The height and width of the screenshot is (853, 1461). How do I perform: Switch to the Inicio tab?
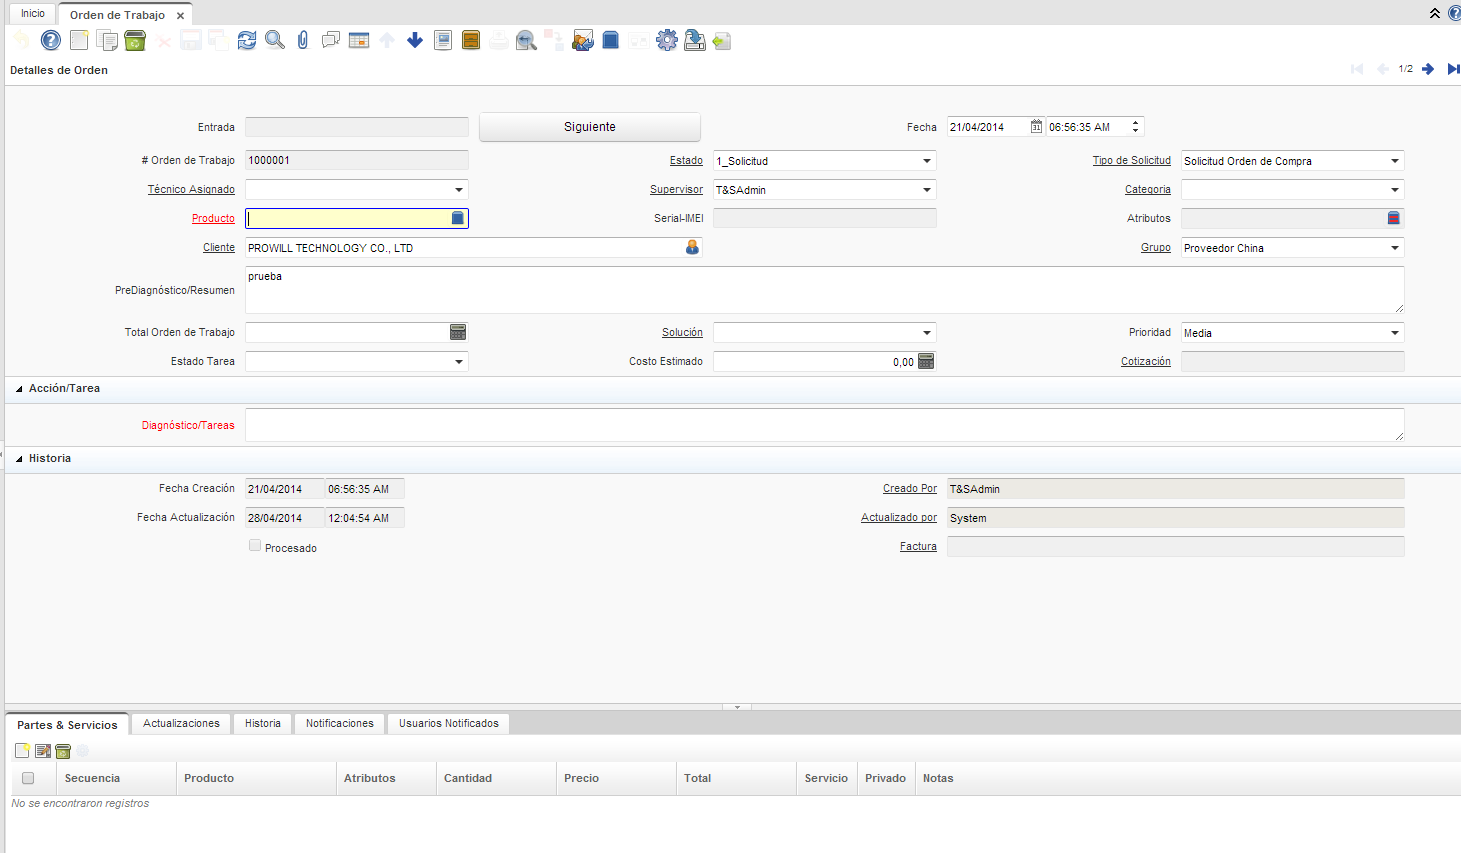click(33, 13)
